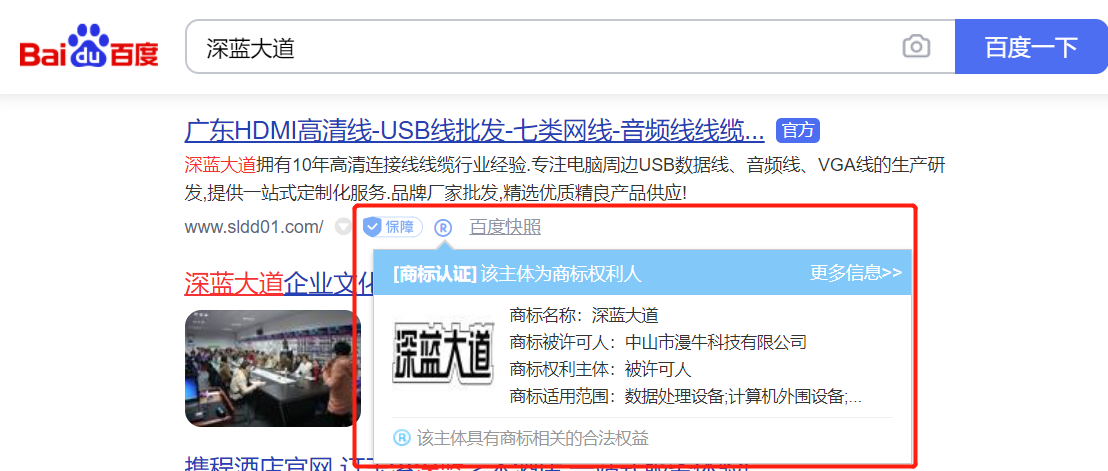Click the www.sldd01.com URL
Viewport: 1108px width, 471px height.
point(254,227)
